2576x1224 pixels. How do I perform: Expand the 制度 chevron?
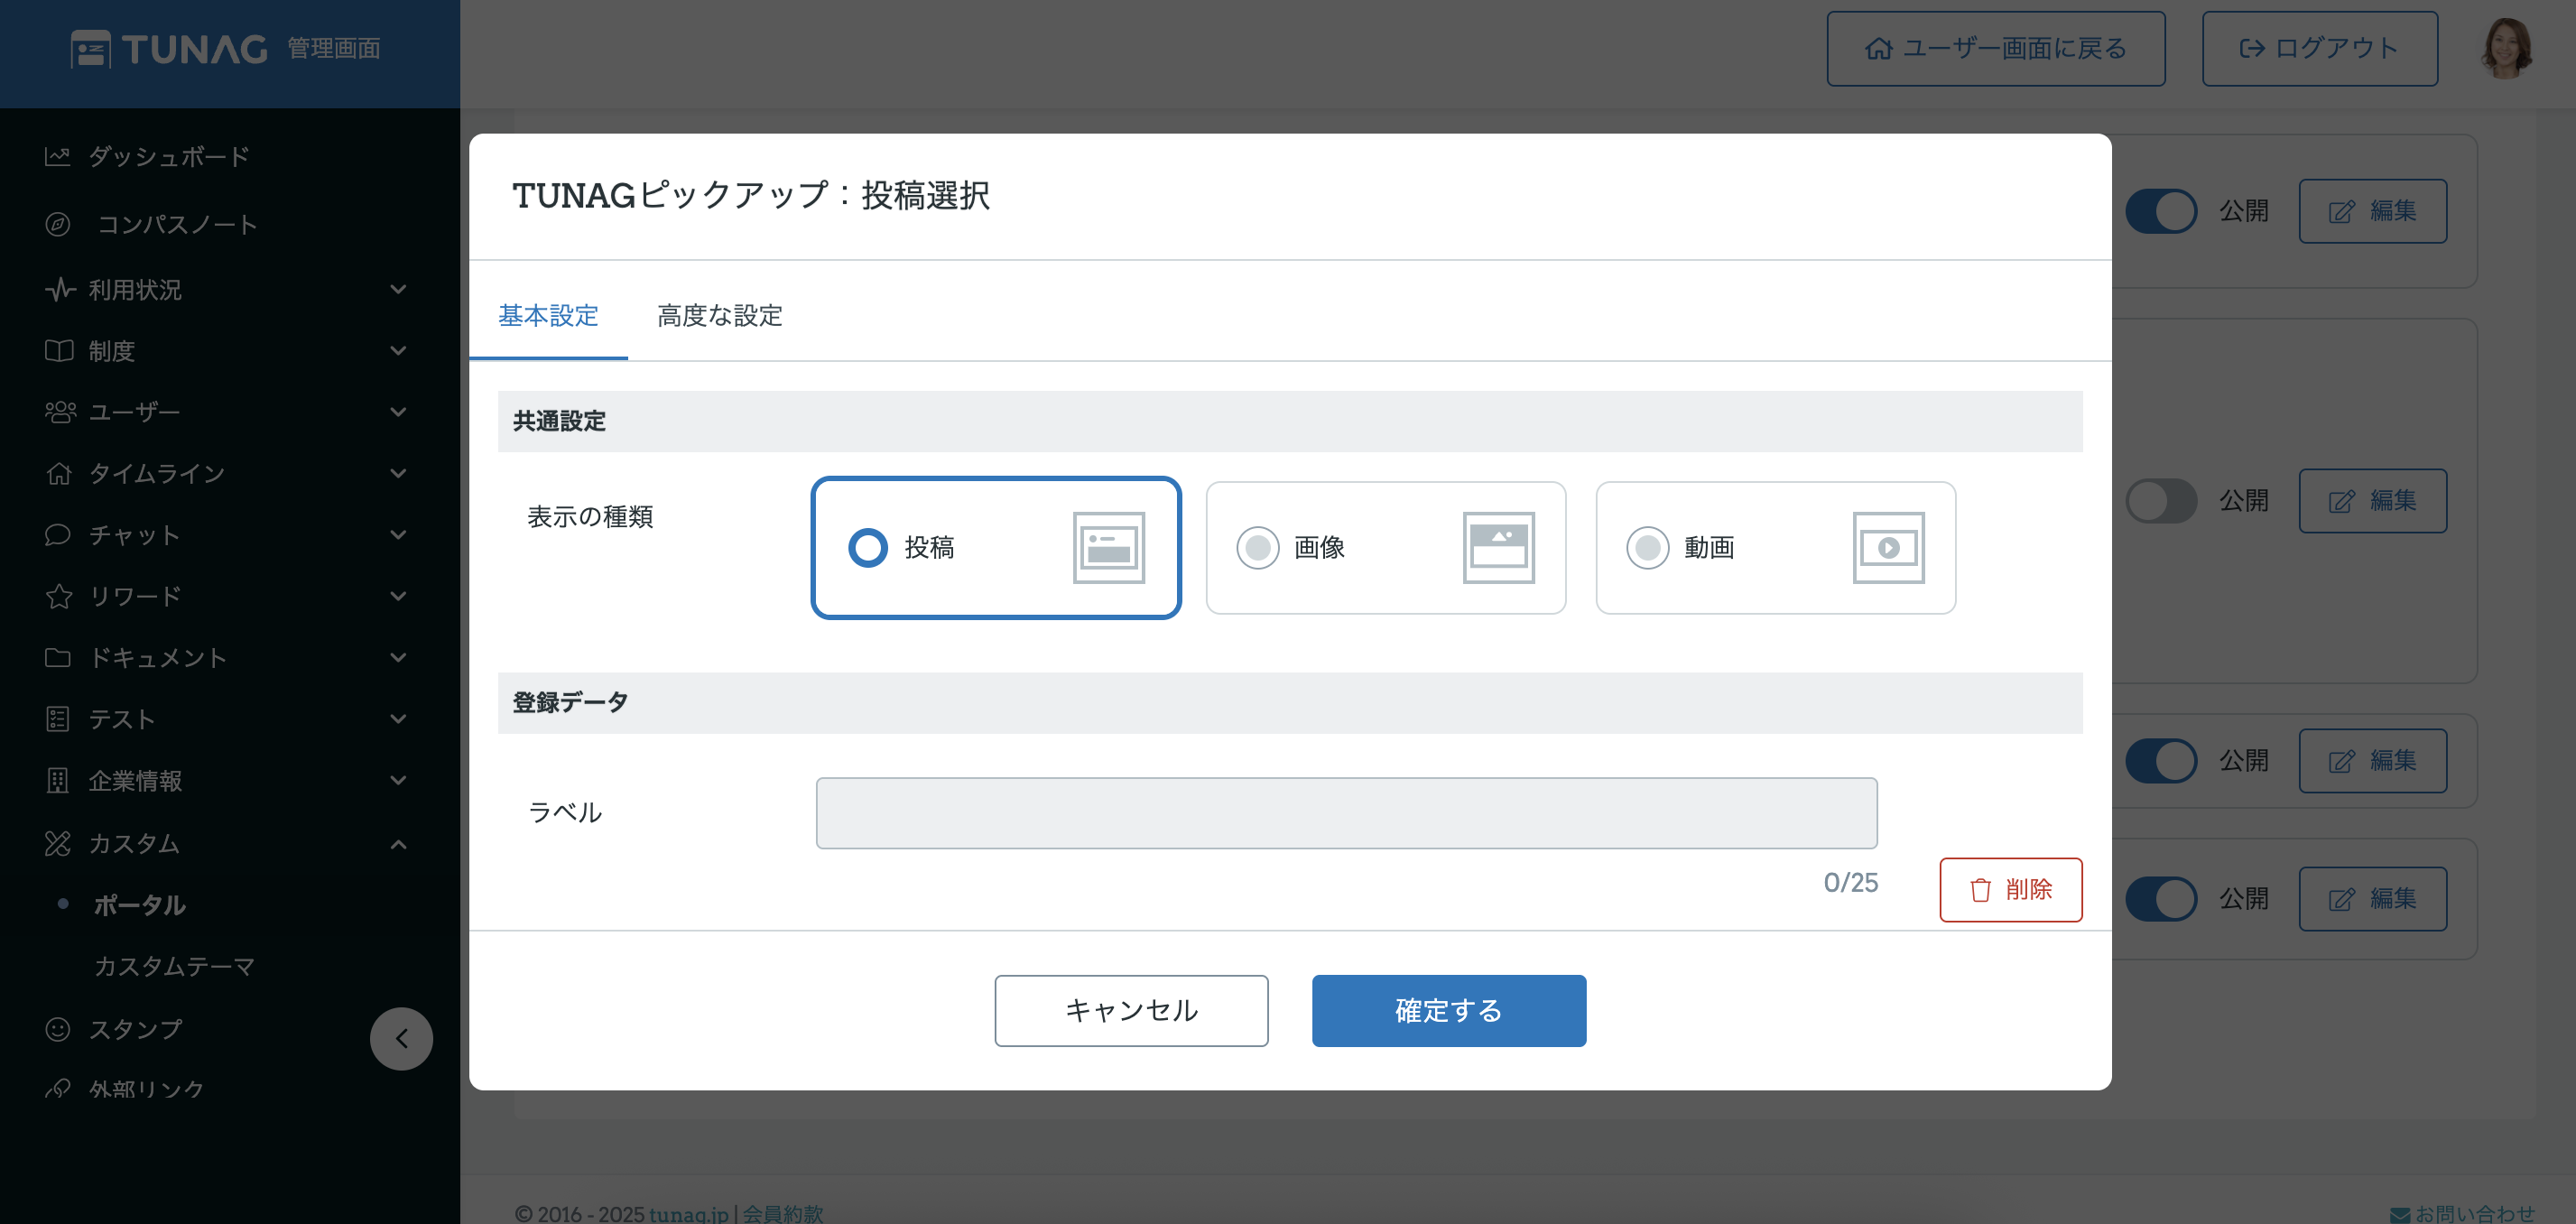tap(398, 351)
